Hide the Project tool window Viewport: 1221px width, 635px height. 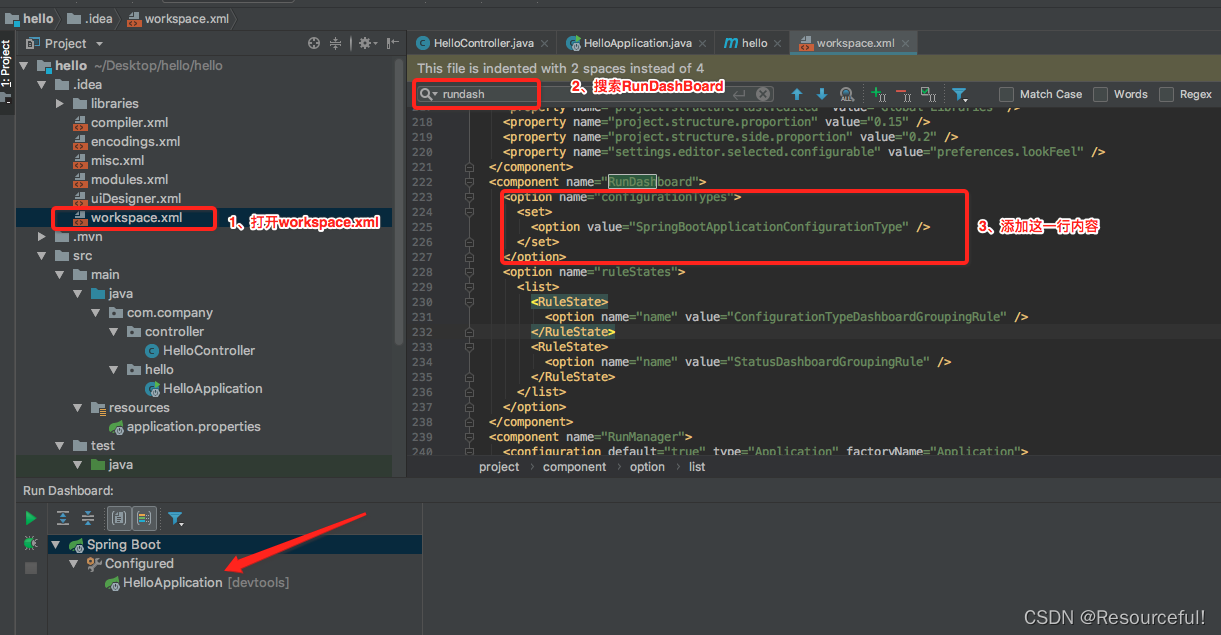(393, 43)
